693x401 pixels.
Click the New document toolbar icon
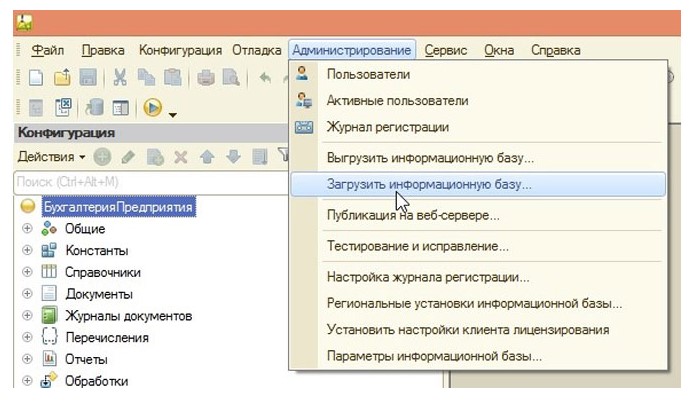(x=36, y=78)
